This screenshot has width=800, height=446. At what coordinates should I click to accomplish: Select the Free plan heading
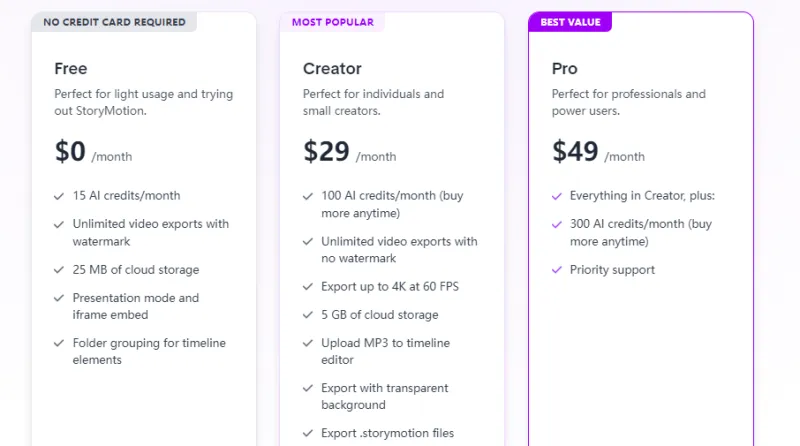(x=71, y=69)
